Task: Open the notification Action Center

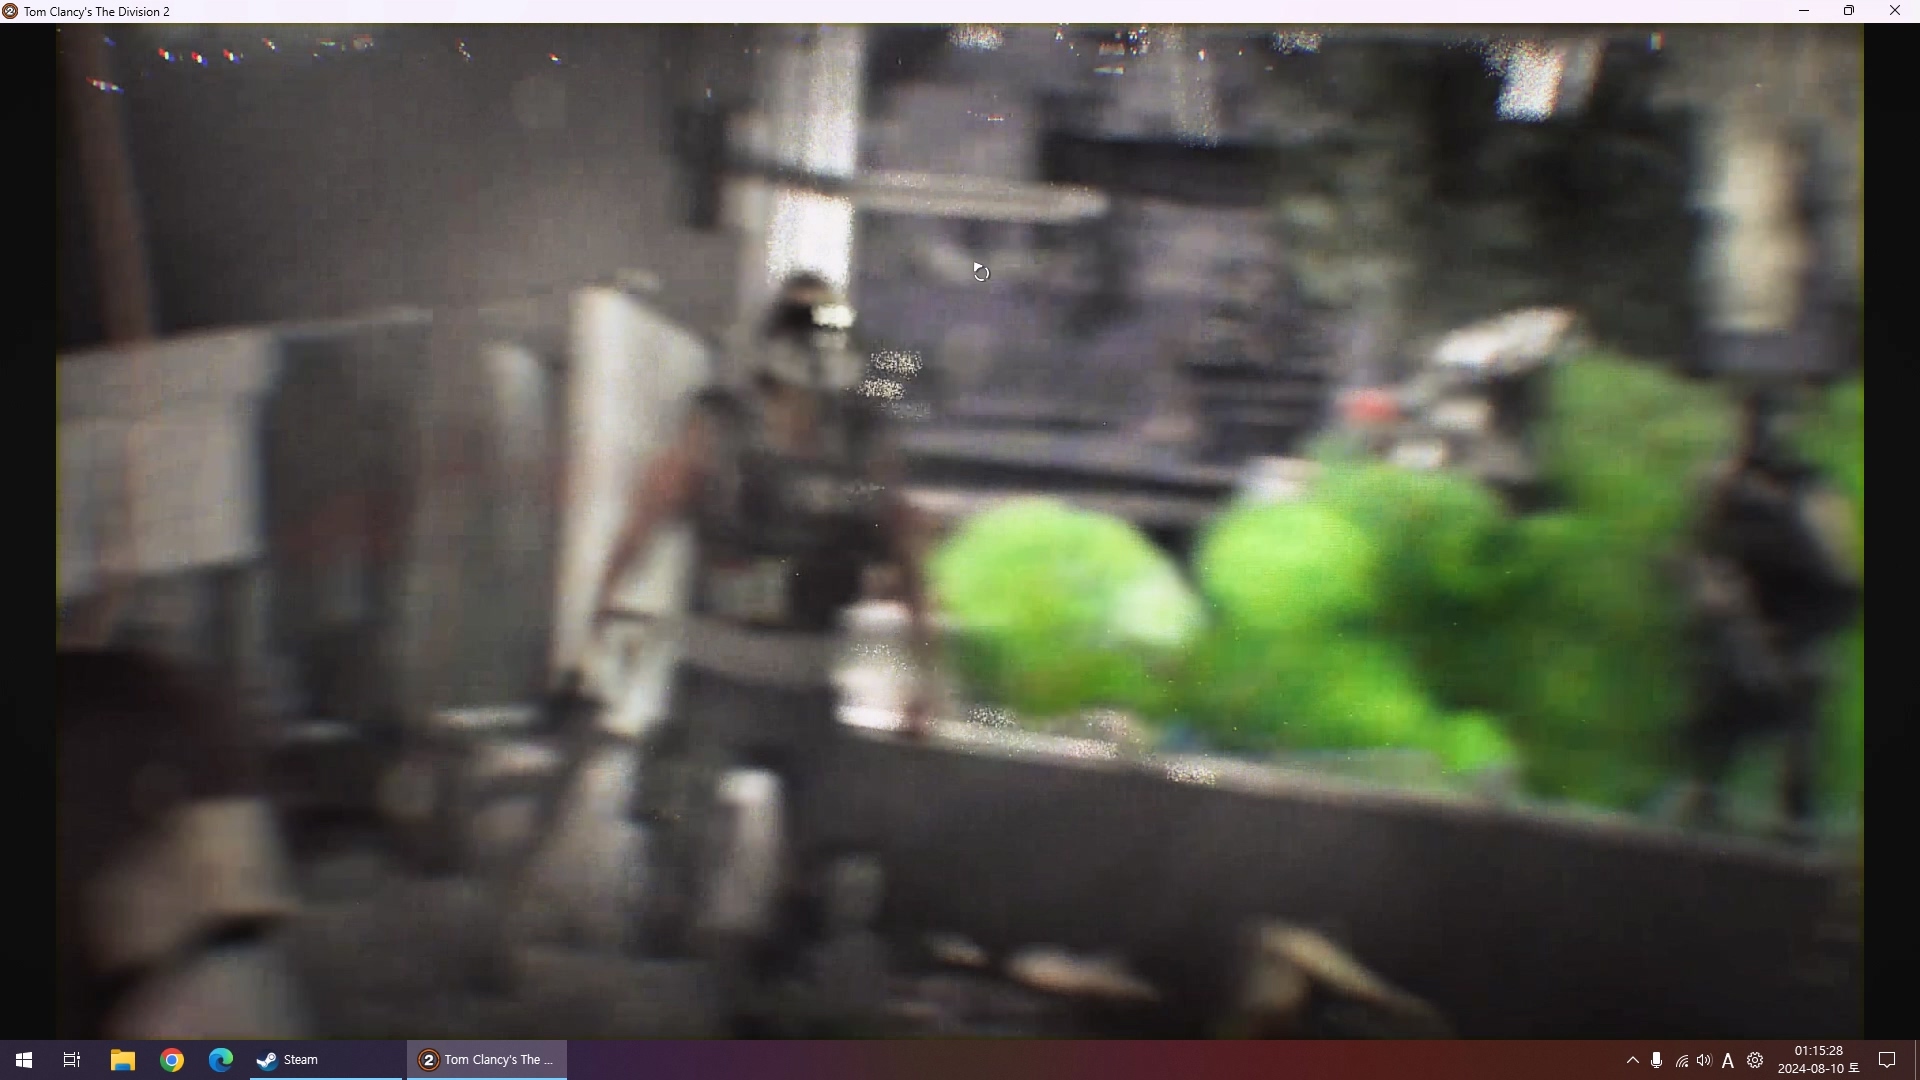Action: [x=1888, y=1060]
